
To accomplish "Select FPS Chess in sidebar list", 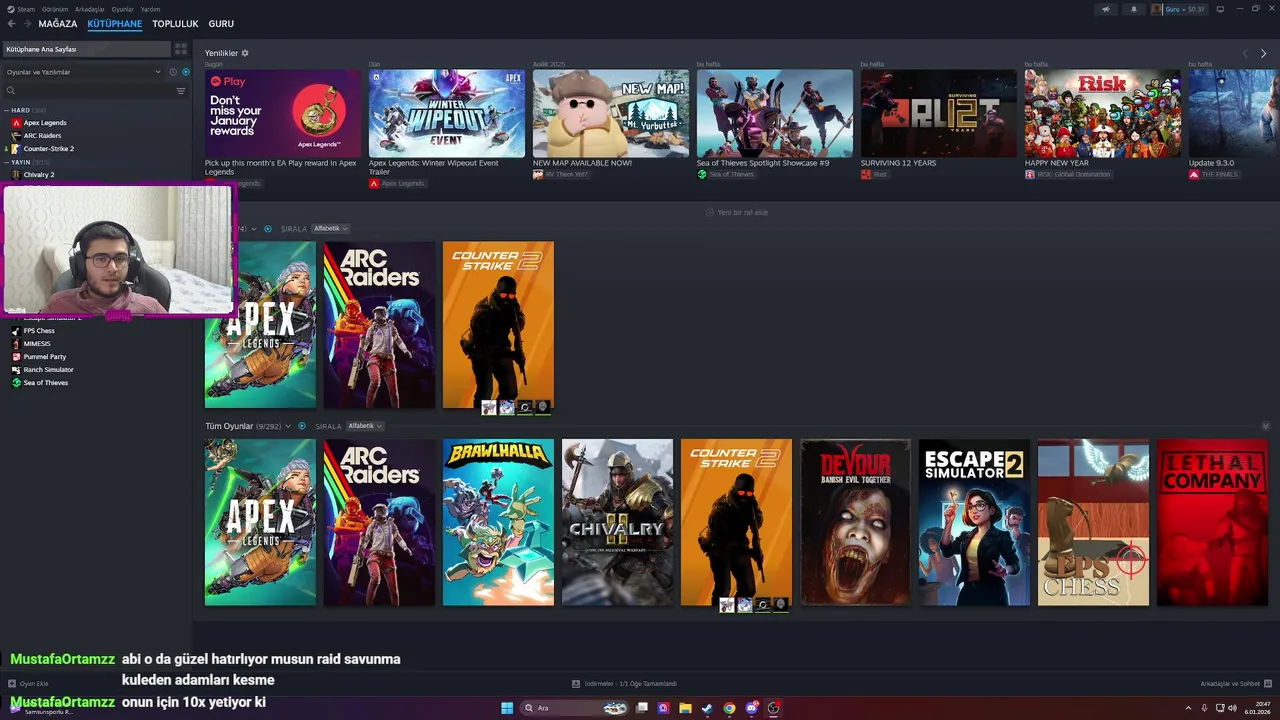I will 39,331.
